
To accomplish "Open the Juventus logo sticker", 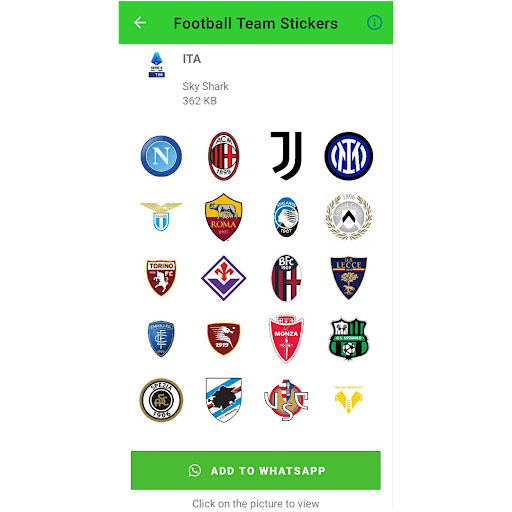I will pos(286,156).
